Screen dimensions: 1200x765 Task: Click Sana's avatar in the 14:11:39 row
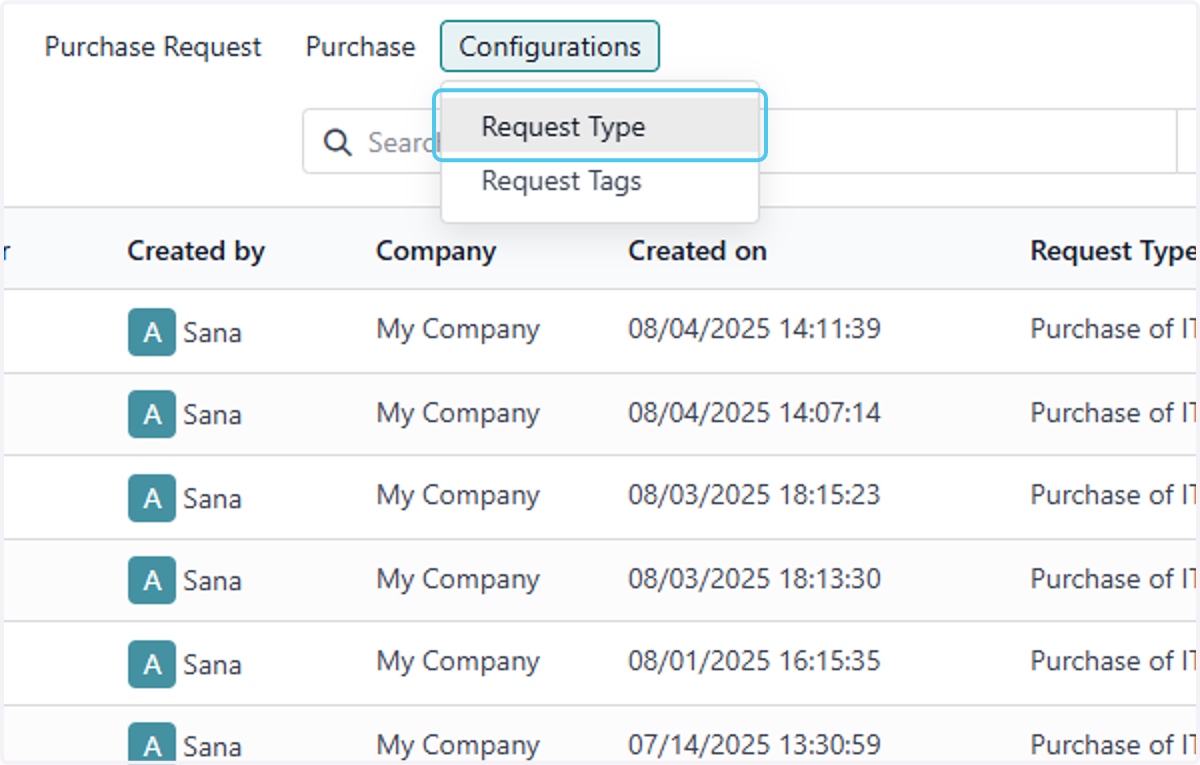pyautogui.click(x=152, y=332)
